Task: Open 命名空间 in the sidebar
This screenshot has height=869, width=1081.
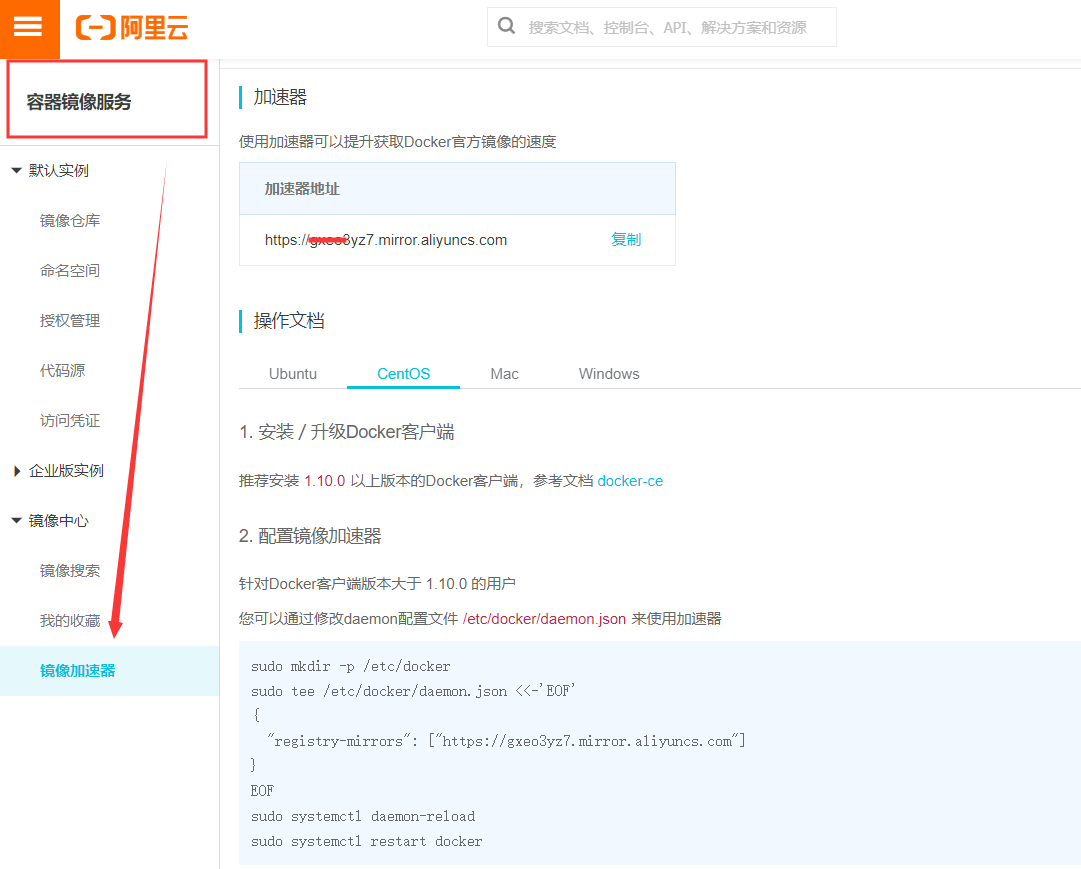Action: 70,270
